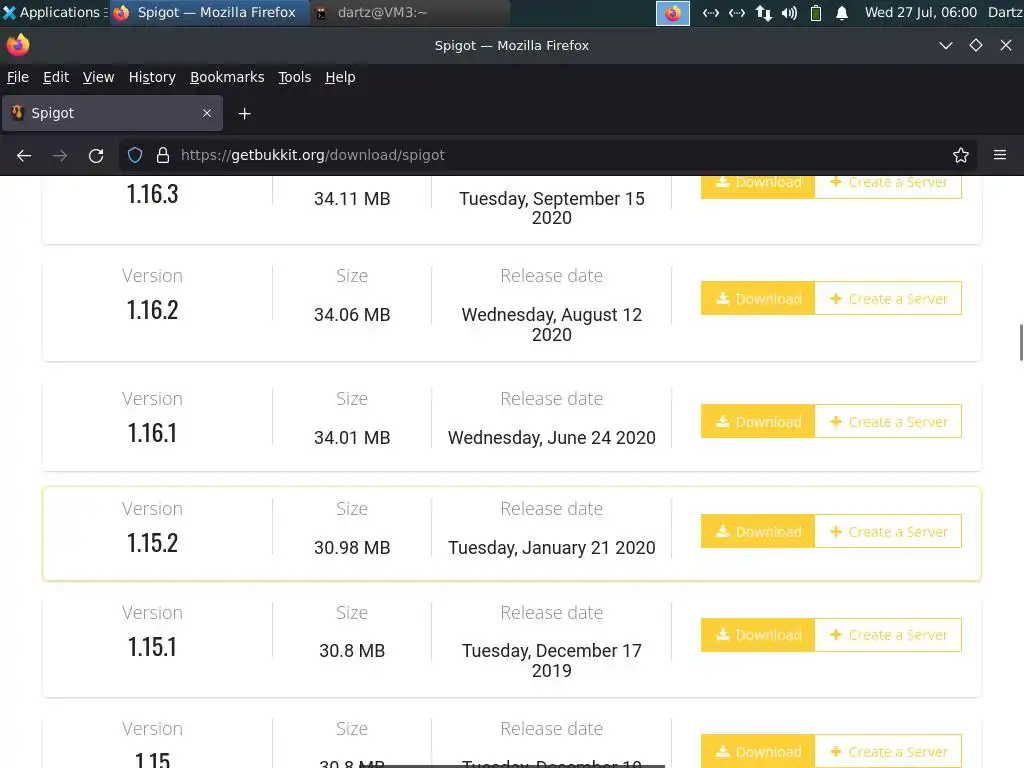
Task: Click the date Wednesday, June 24 2020
Action: click(552, 438)
